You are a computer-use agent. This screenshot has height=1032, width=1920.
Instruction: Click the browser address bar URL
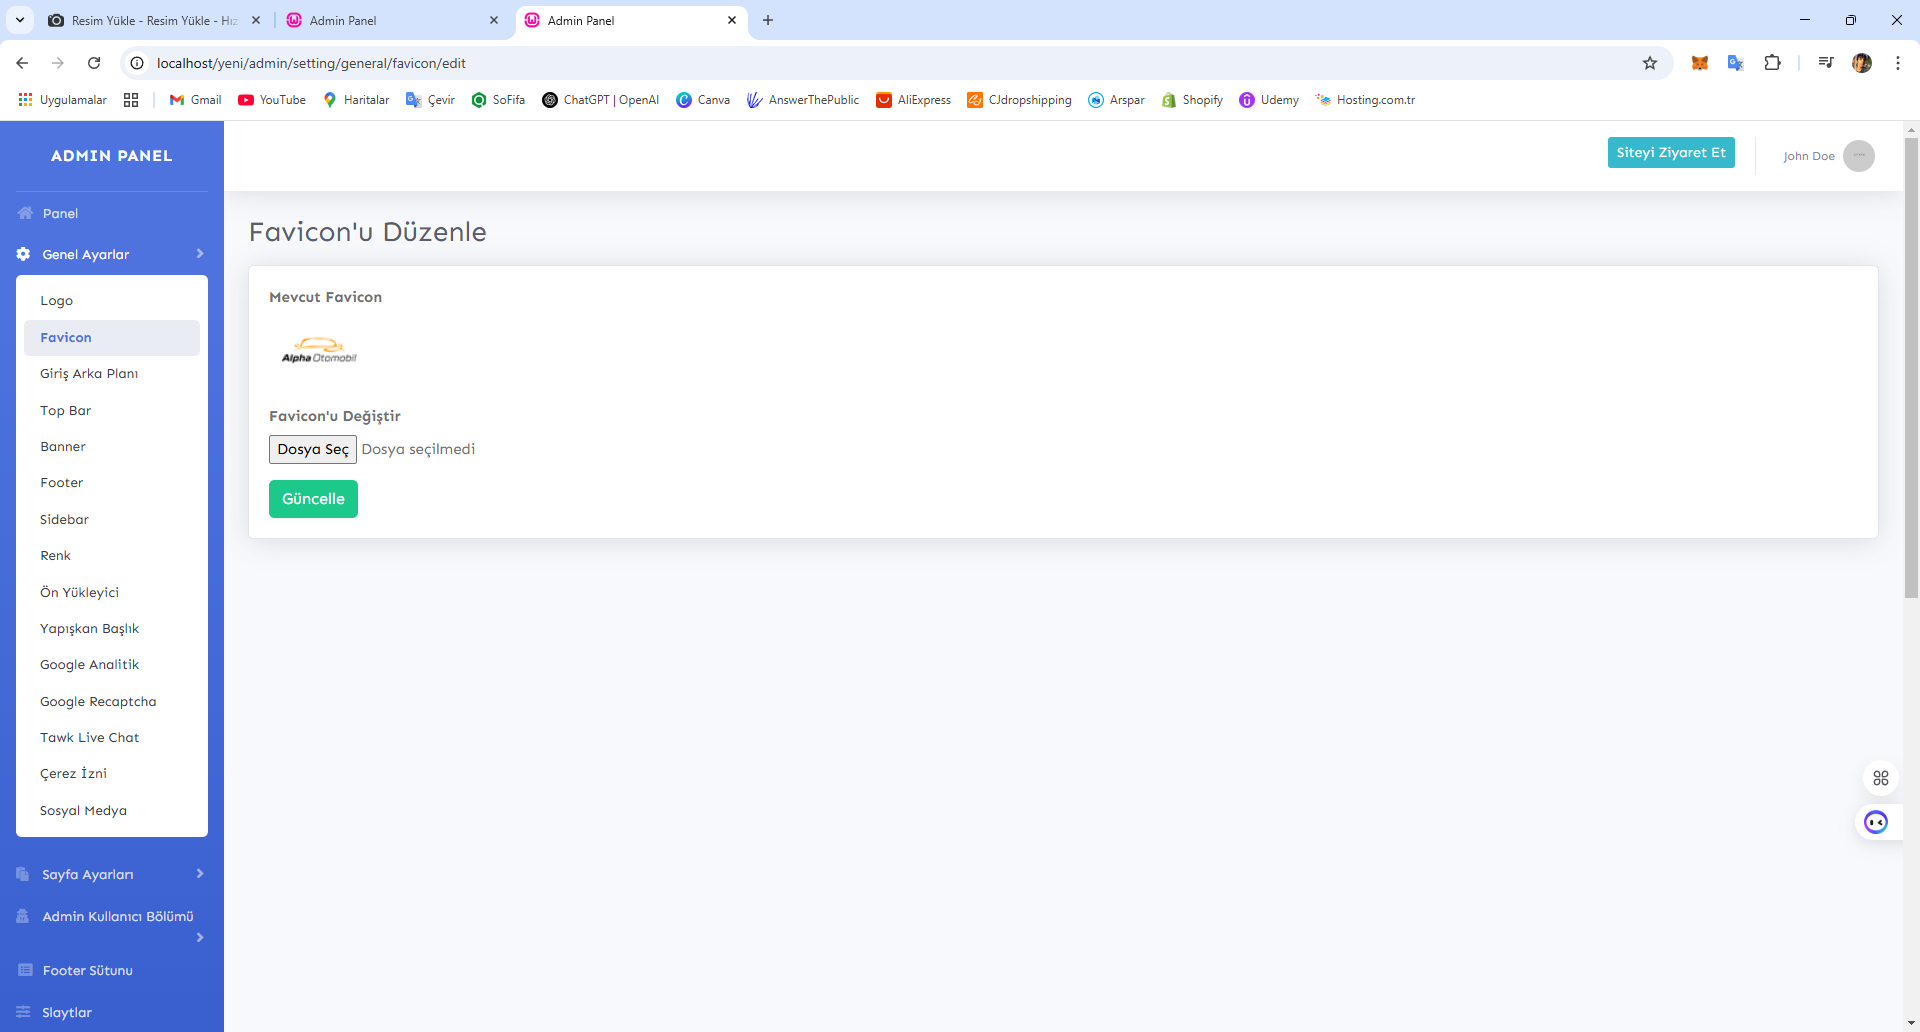pyautogui.click(x=311, y=63)
